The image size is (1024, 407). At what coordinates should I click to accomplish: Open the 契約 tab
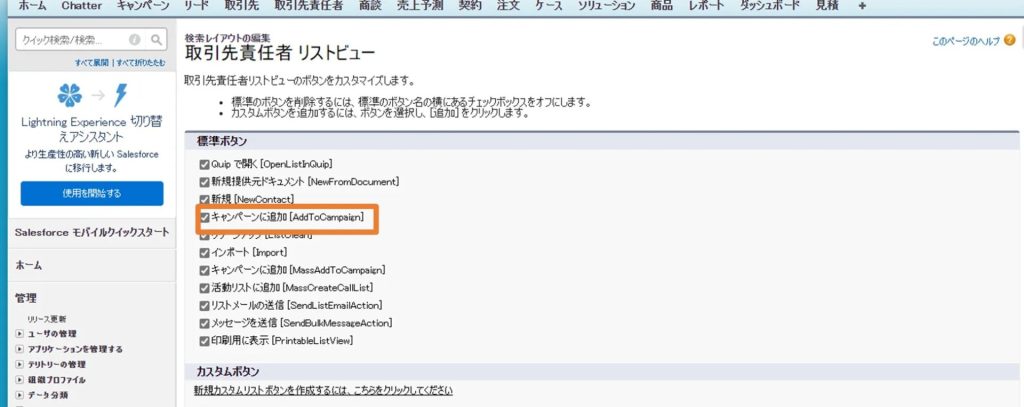470,5
